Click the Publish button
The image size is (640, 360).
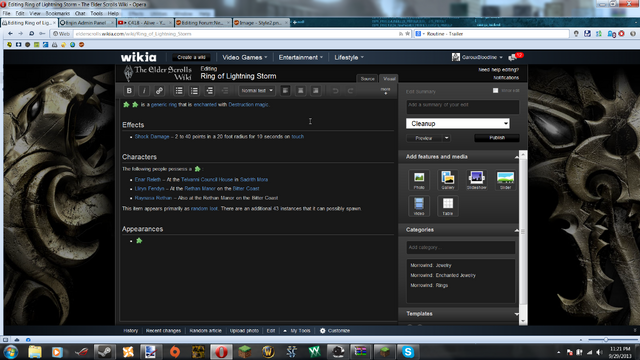coord(497,138)
